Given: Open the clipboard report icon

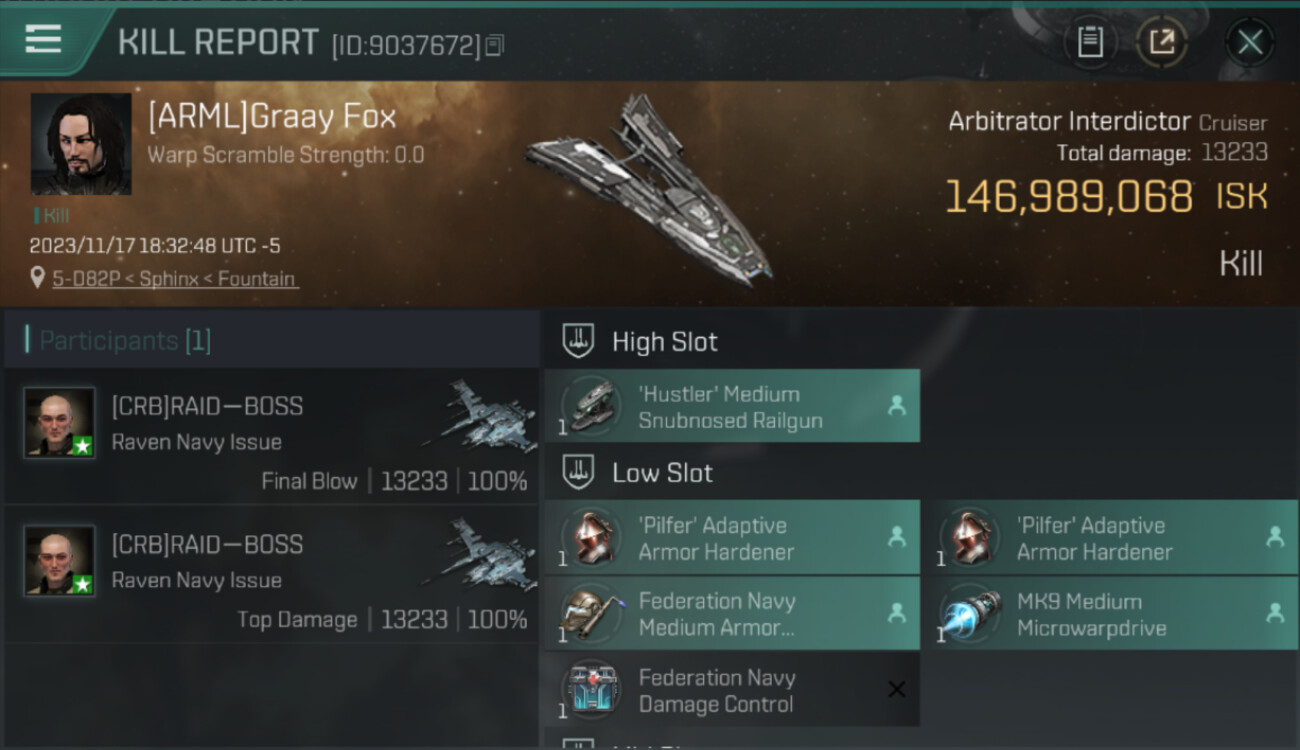Looking at the screenshot, I should (1090, 42).
